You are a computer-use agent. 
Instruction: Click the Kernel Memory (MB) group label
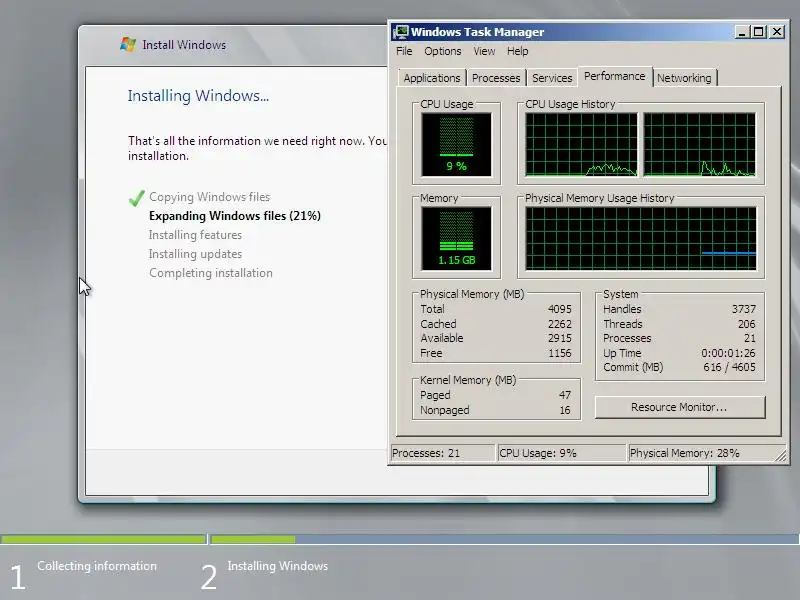point(468,380)
